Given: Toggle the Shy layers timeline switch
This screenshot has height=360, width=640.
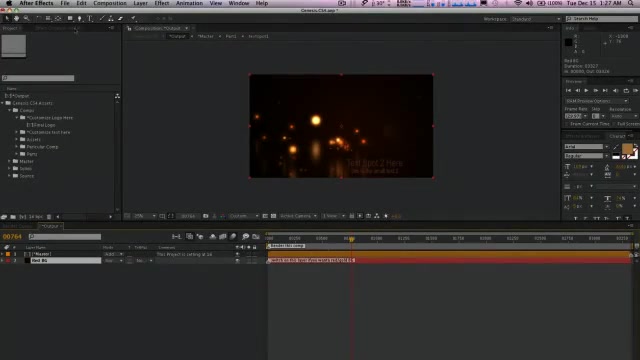Looking at the screenshot, I should [212, 236].
